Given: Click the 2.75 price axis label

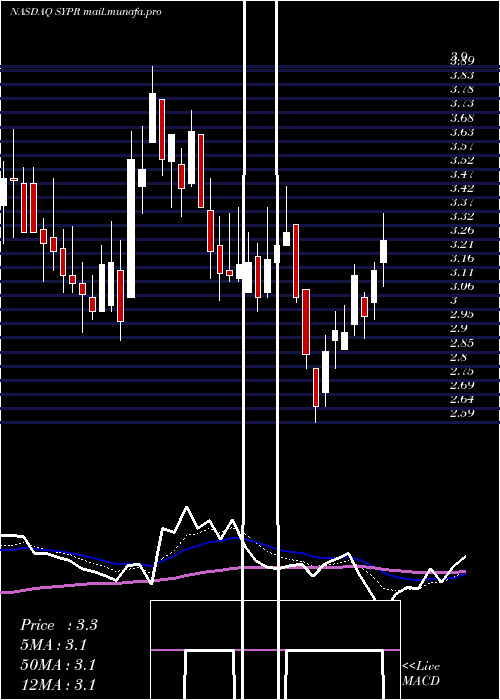Looking at the screenshot, I should (462, 371).
